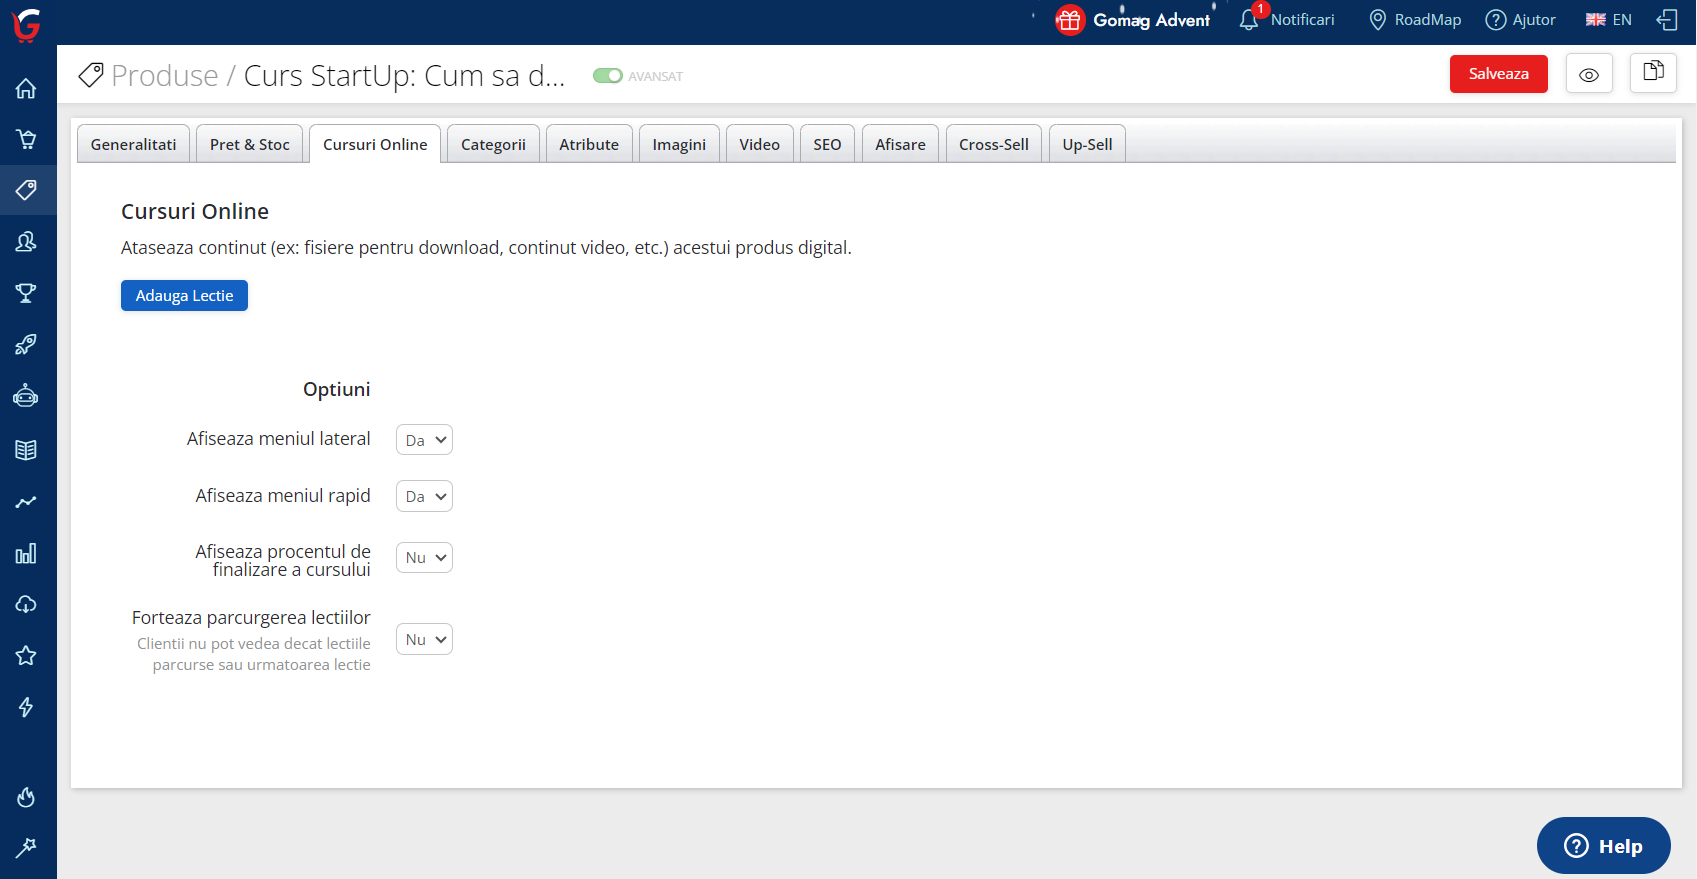Open the orders cart icon in sidebar

tap(26, 139)
